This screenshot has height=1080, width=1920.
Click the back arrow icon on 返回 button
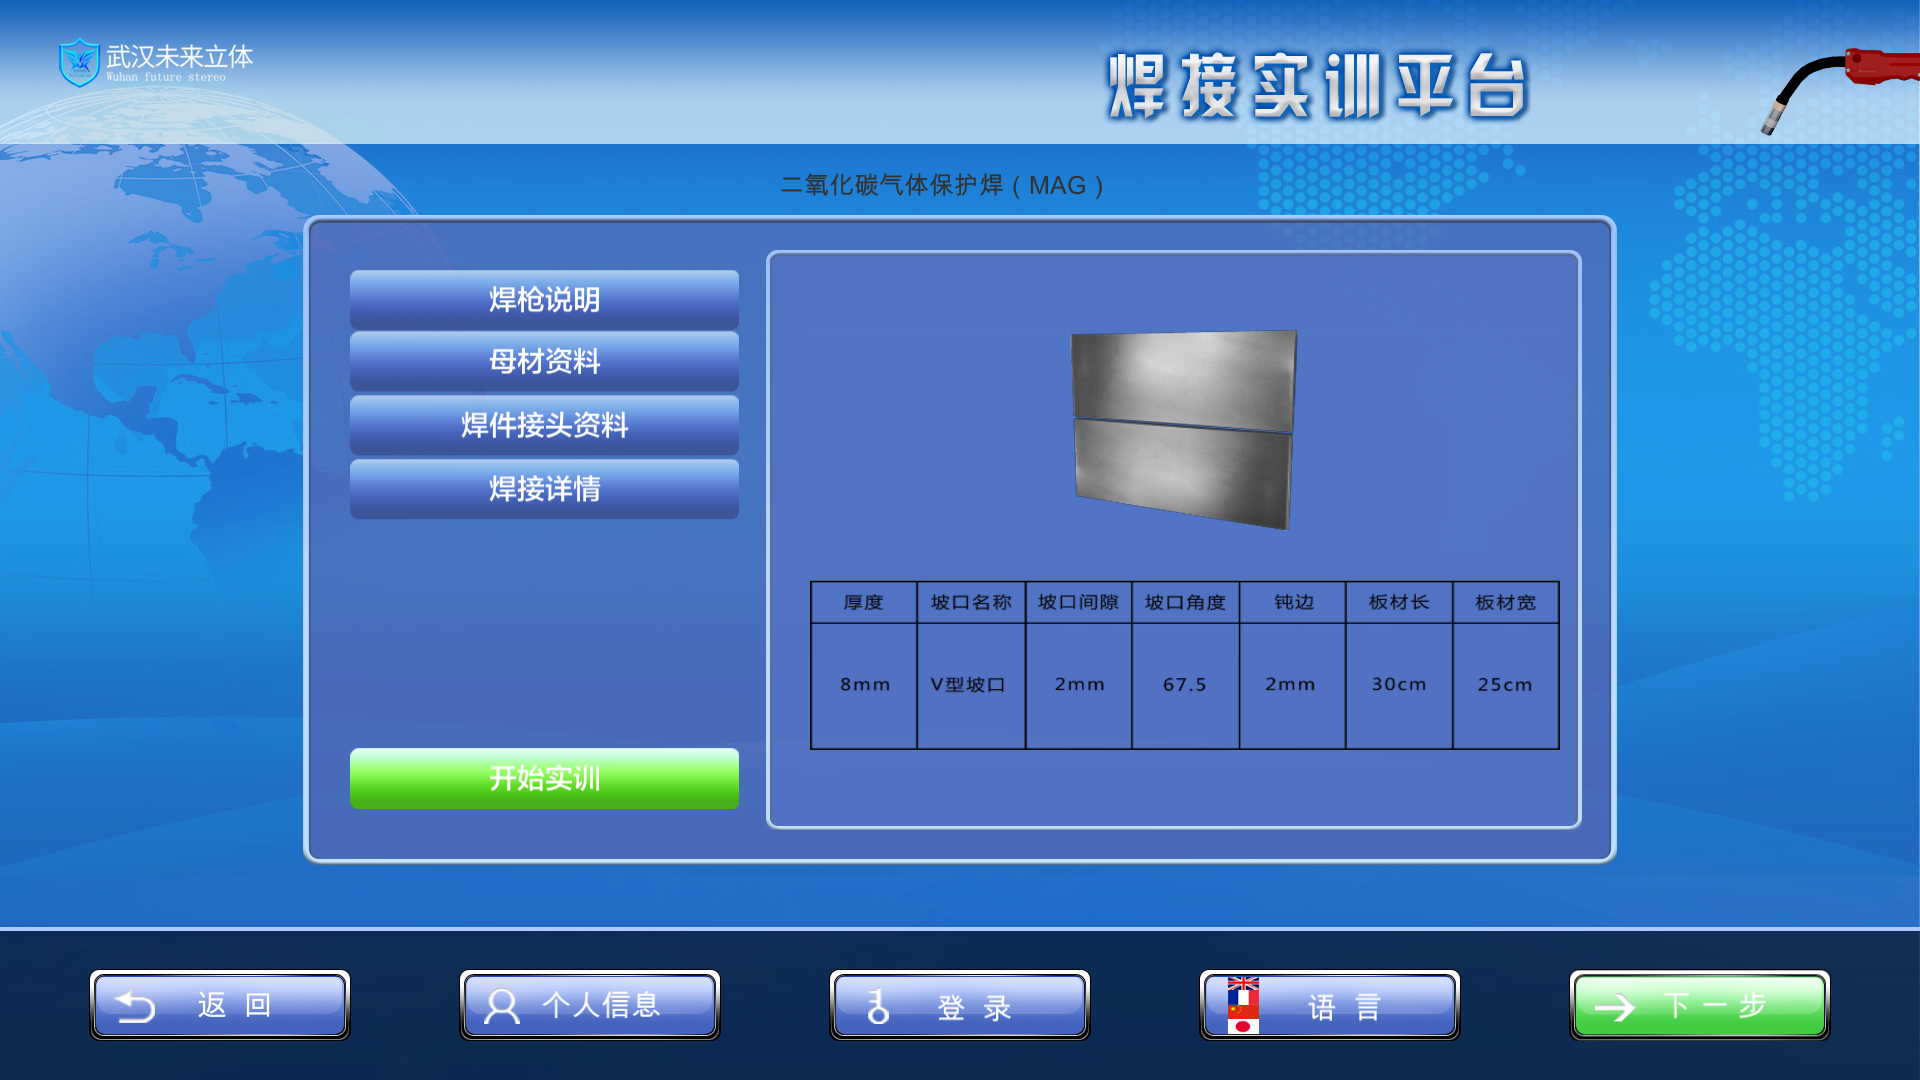click(136, 1006)
